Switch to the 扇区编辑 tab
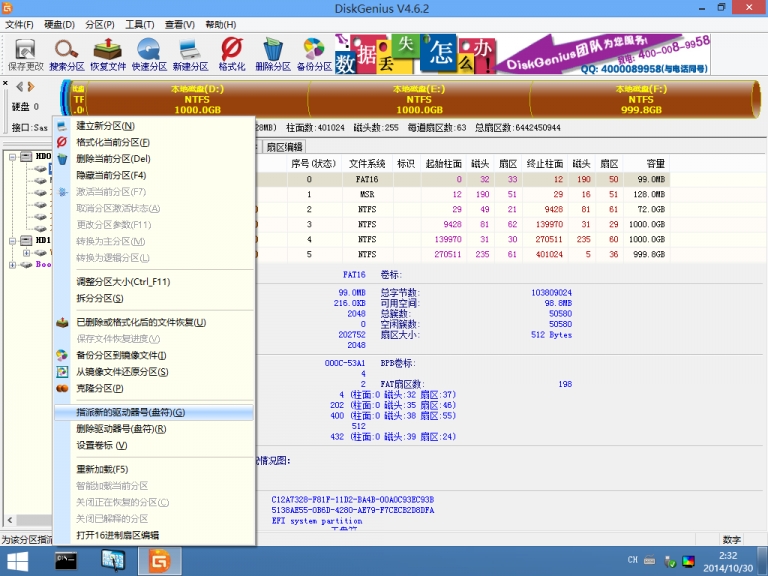Screen dimensions: 768x576 284,147
